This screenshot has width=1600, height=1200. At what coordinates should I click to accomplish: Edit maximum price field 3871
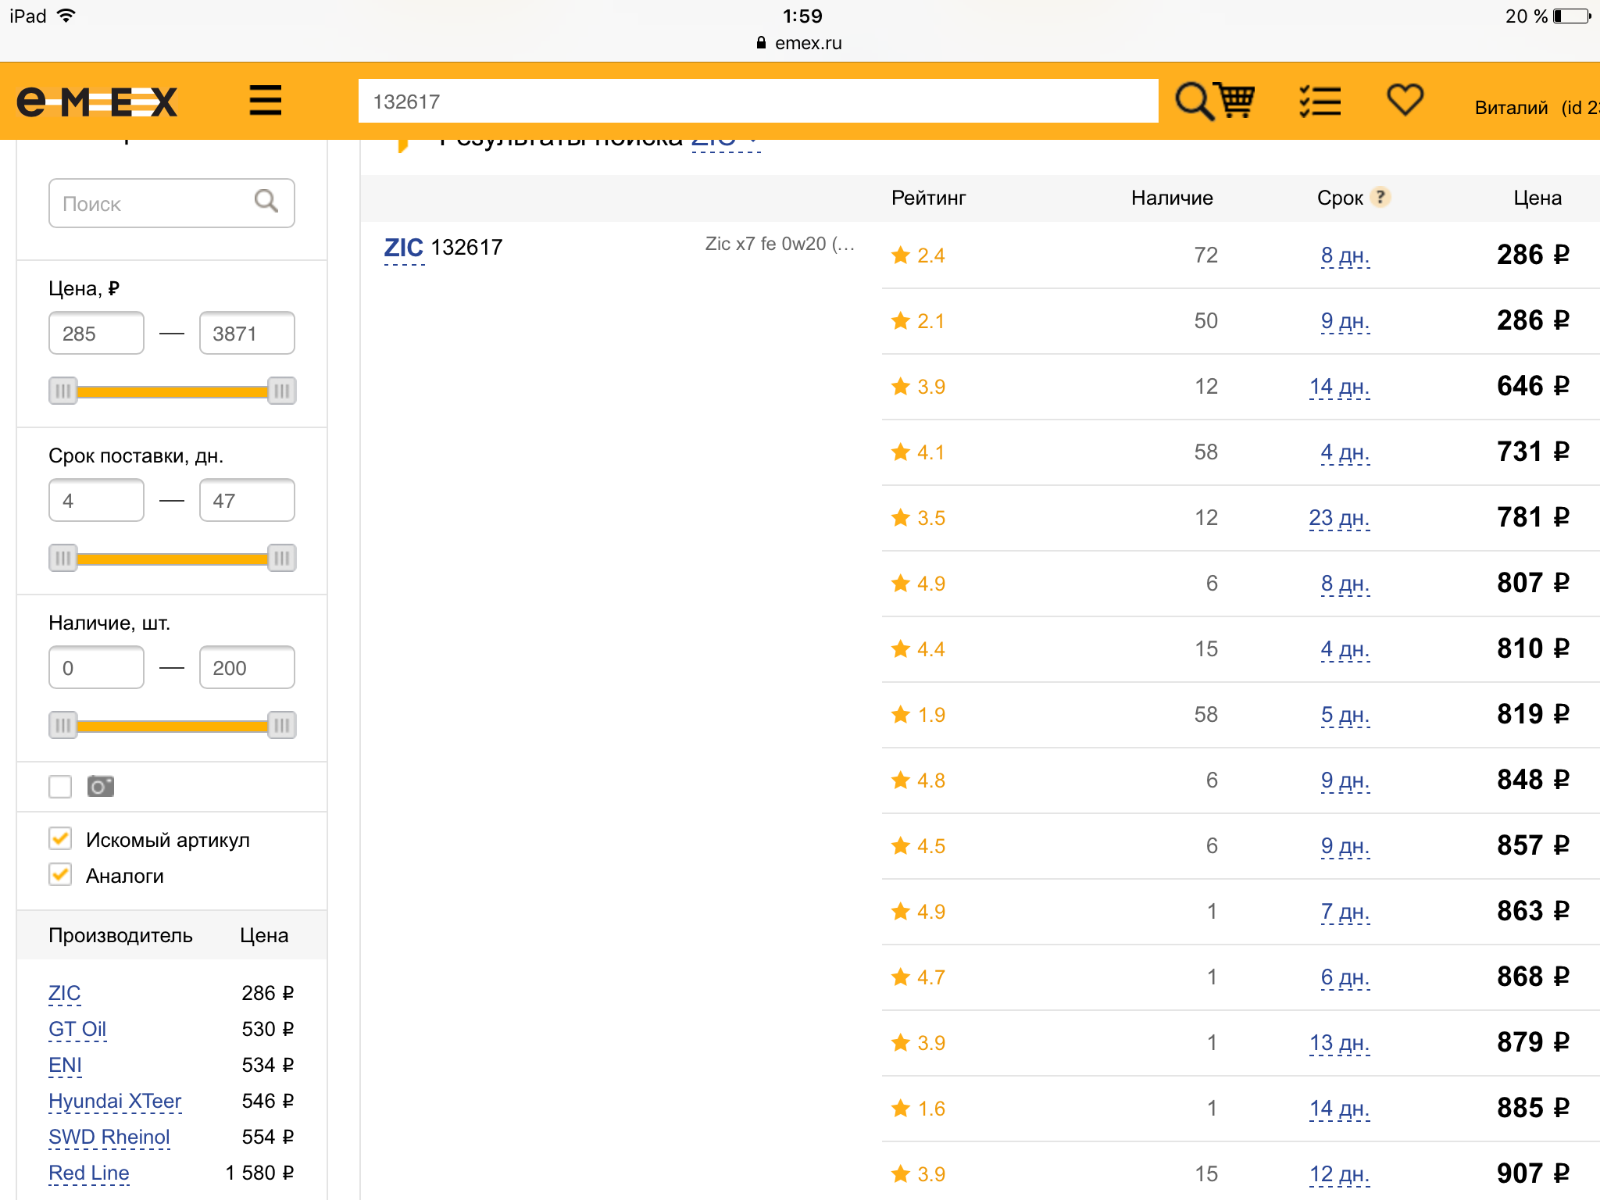(x=247, y=333)
